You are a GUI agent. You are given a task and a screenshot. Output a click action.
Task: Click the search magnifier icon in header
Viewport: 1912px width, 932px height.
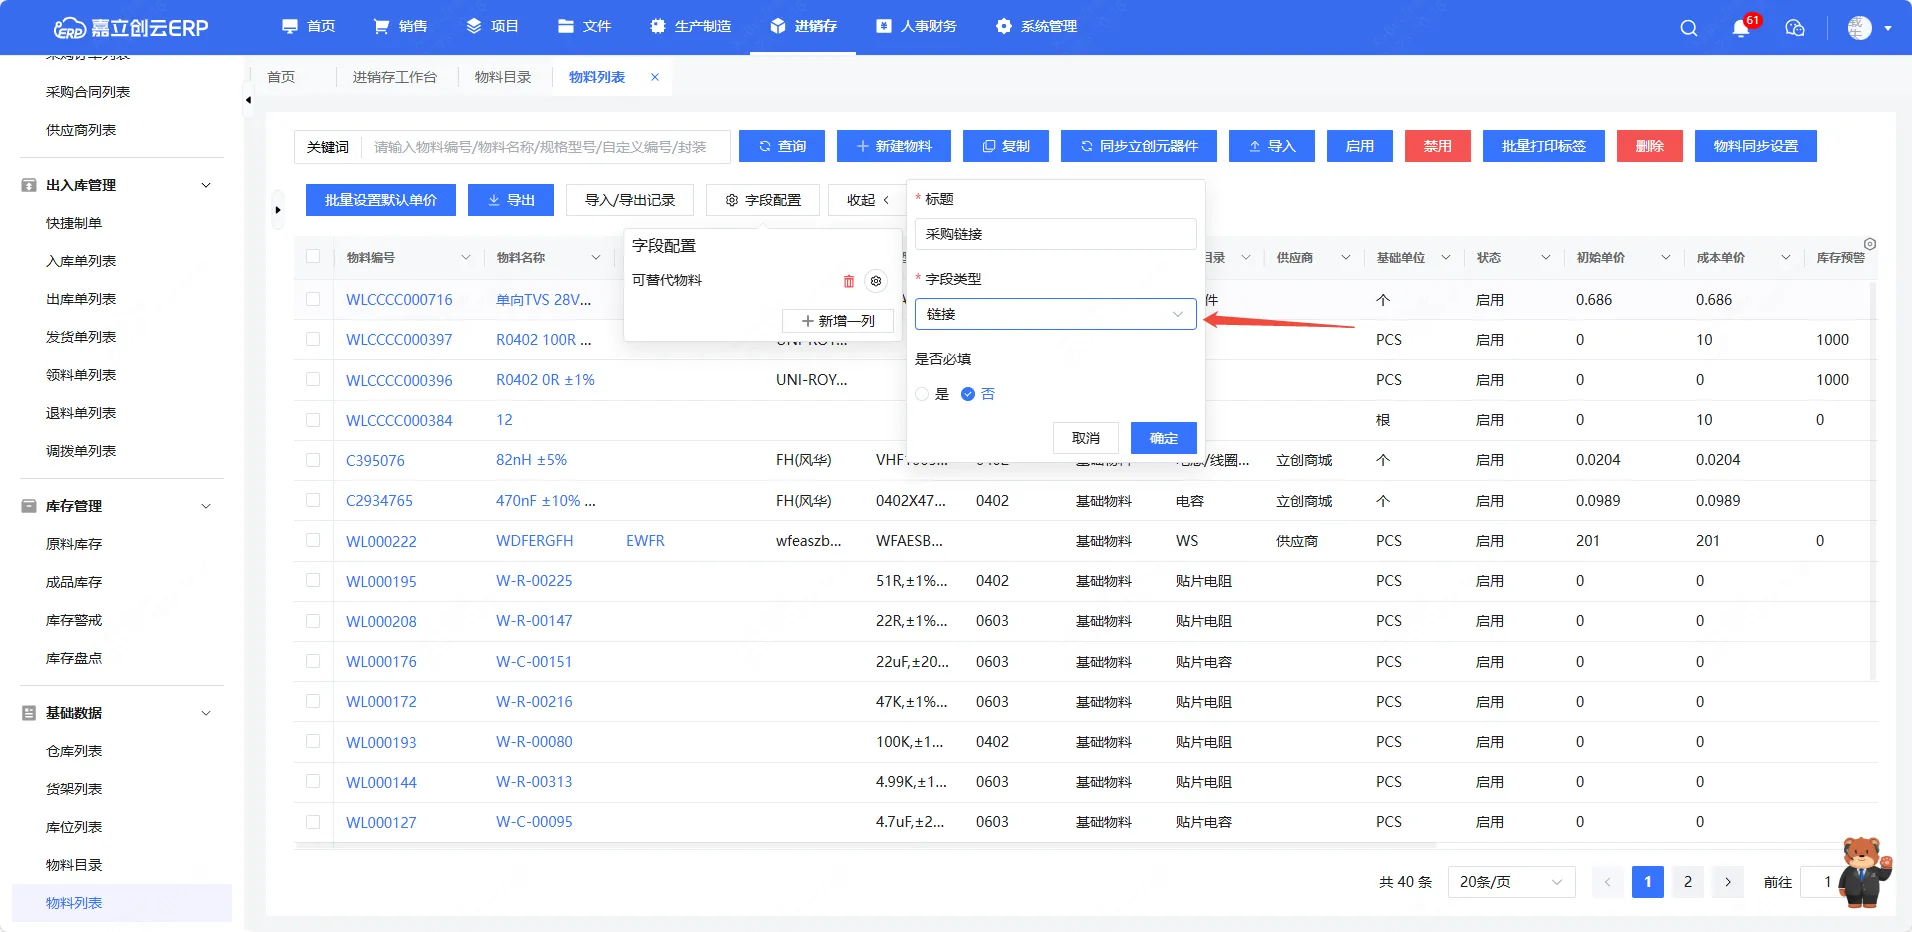tap(1688, 28)
